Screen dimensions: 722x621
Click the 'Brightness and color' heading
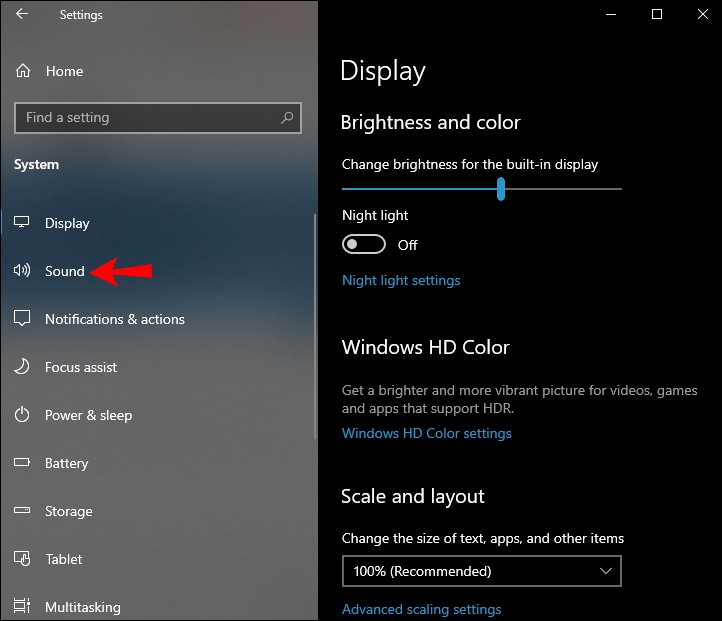[x=431, y=122]
